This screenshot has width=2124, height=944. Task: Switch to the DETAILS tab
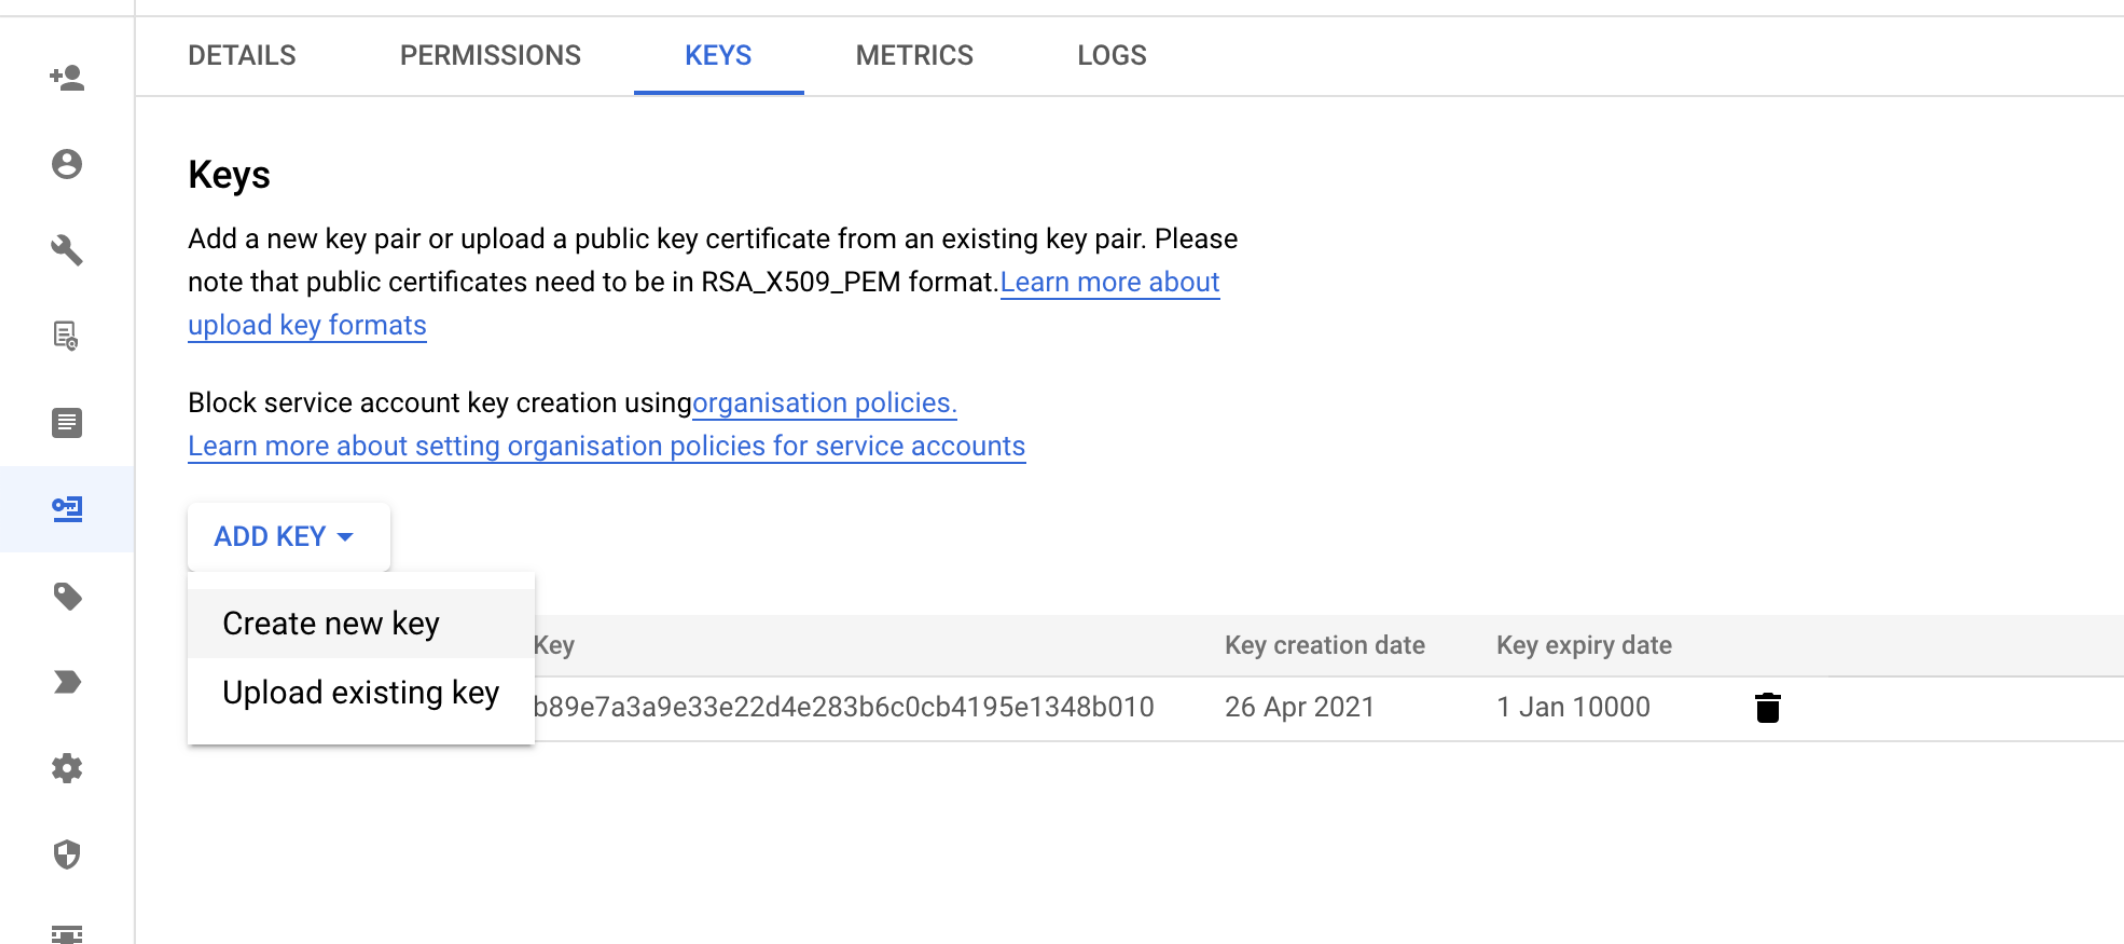pyautogui.click(x=242, y=56)
